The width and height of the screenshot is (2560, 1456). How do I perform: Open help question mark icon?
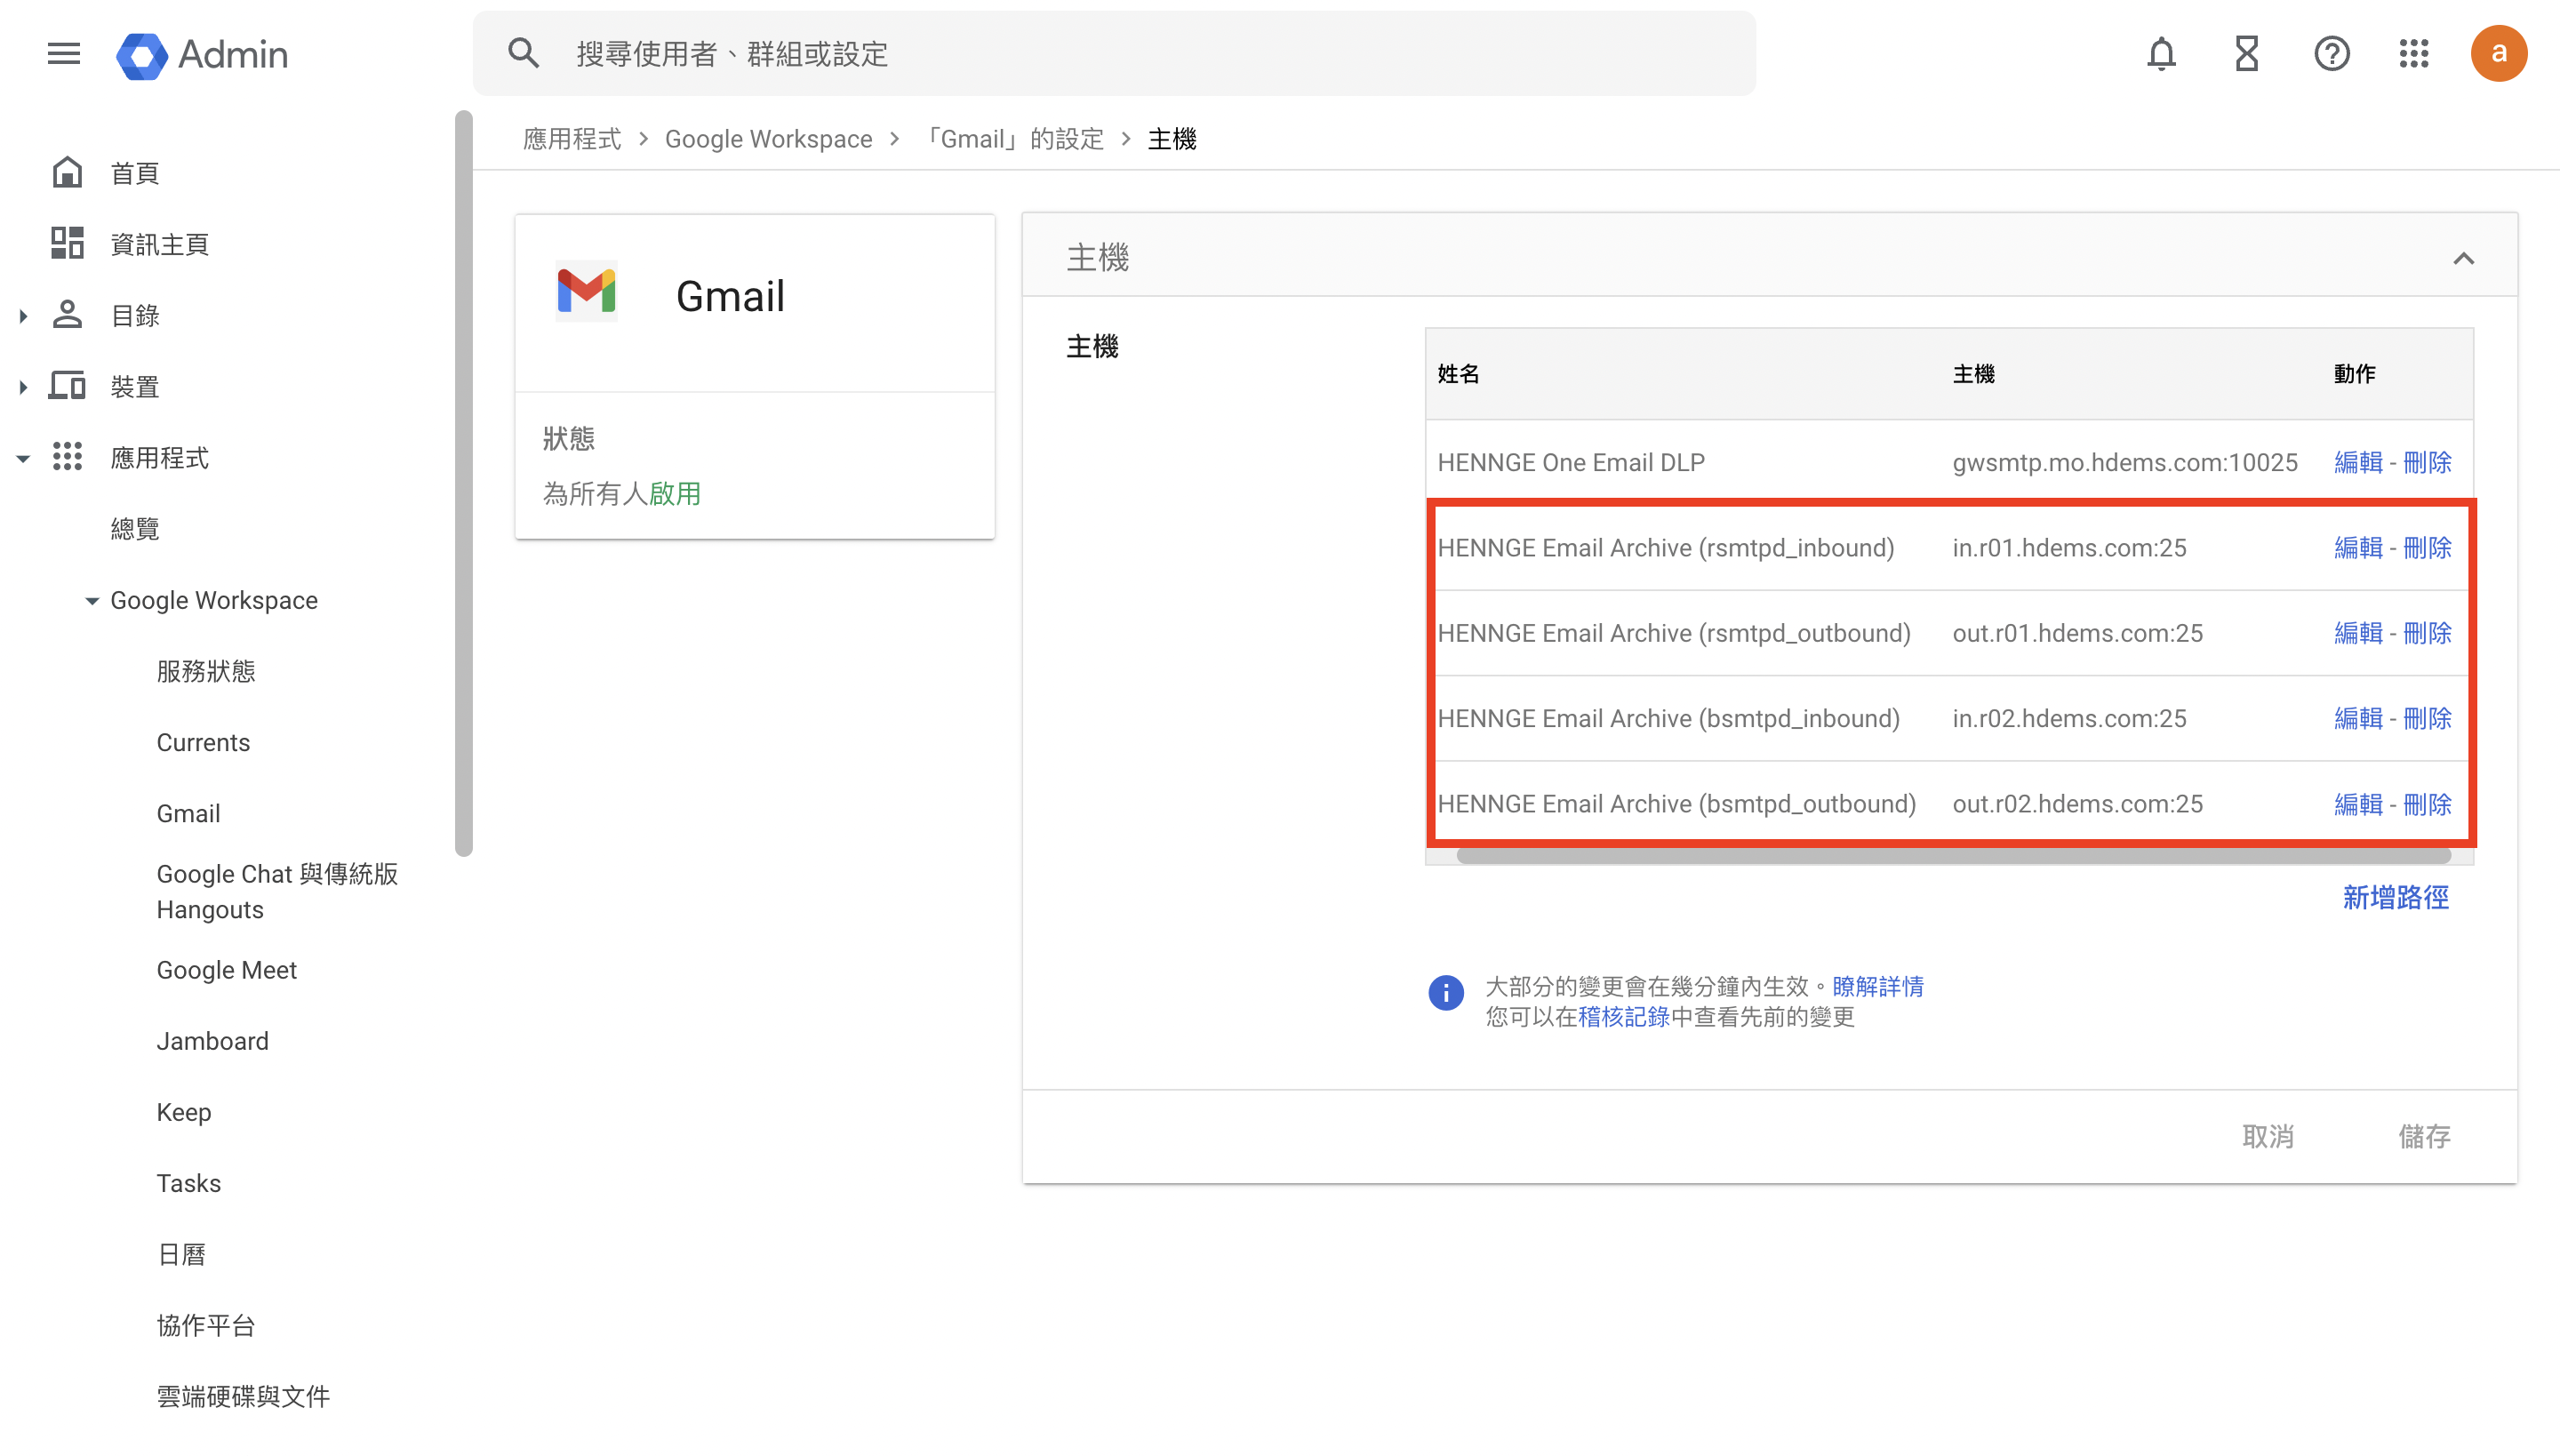(2331, 54)
